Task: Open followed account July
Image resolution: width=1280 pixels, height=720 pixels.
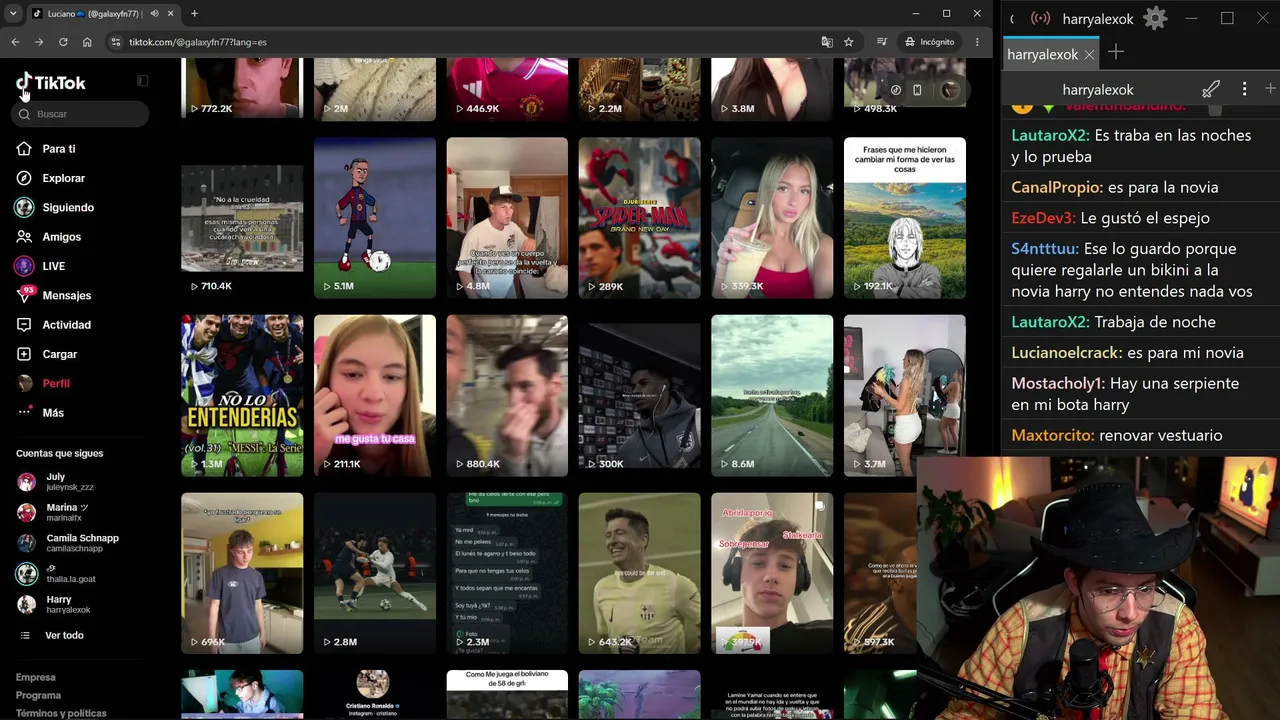Action: click(x=70, y=482)
